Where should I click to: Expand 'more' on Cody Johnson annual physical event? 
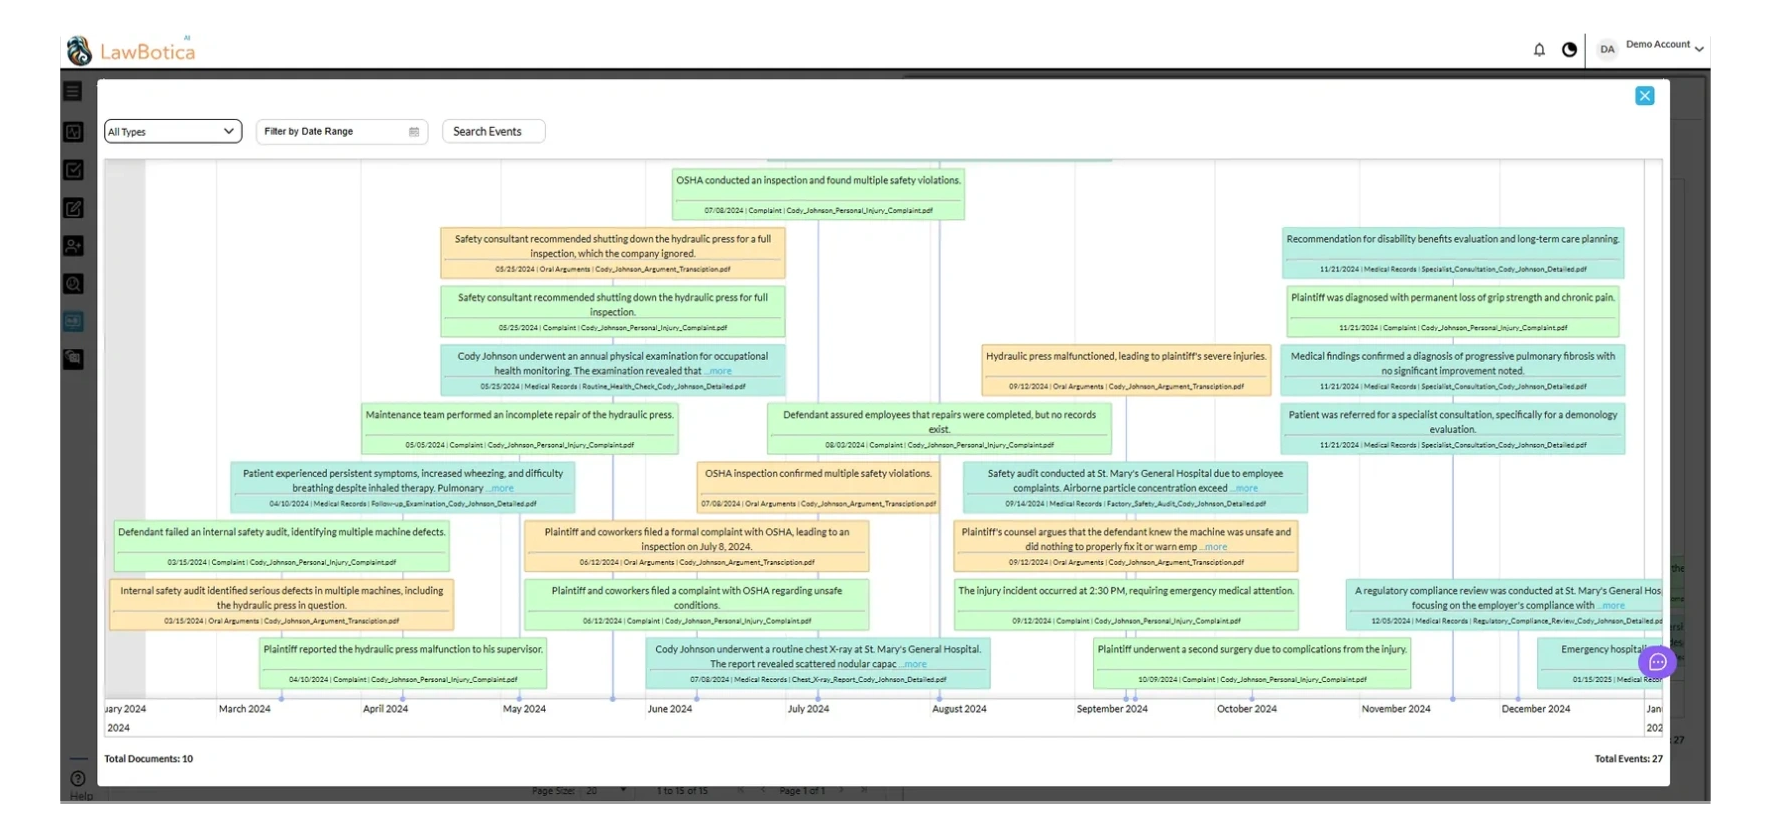click(x=719, y=371)
